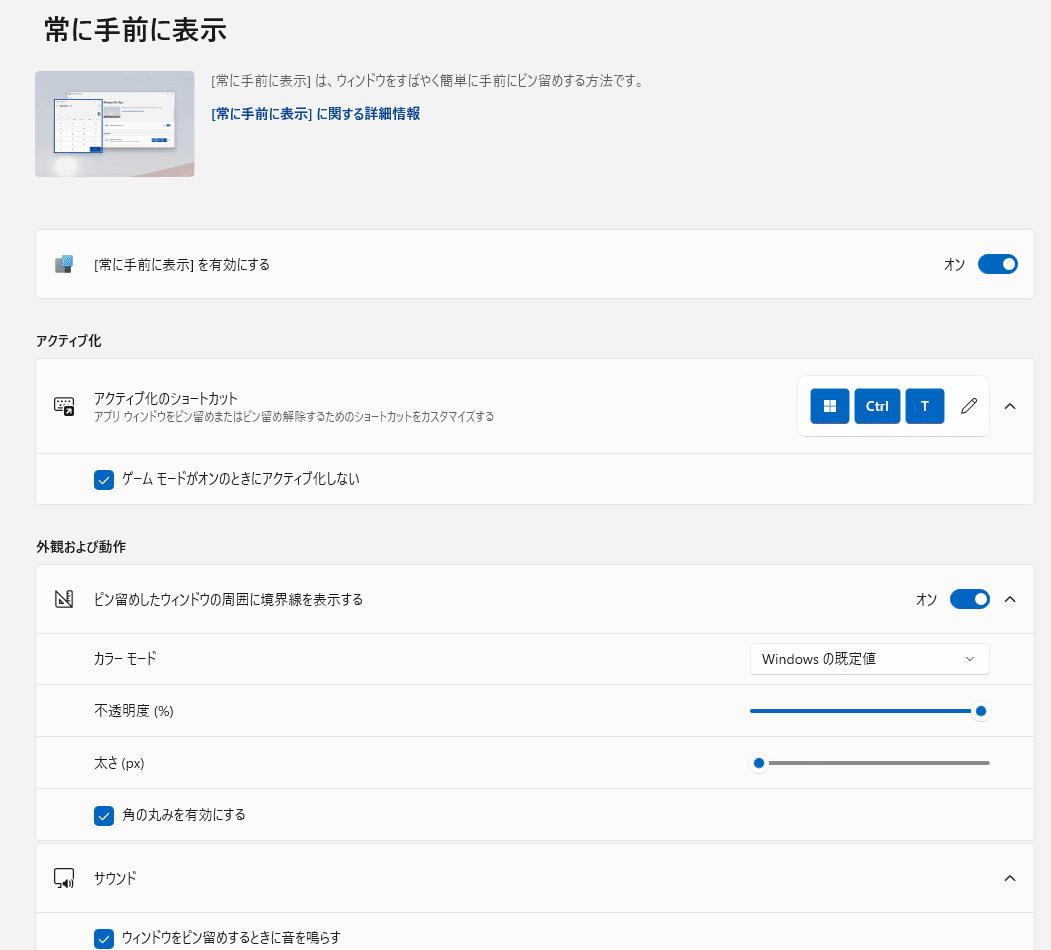Viewport: 1051px width, 950px height.
Task: Collapse the border settings section chevron
Action: point(1010,600)
